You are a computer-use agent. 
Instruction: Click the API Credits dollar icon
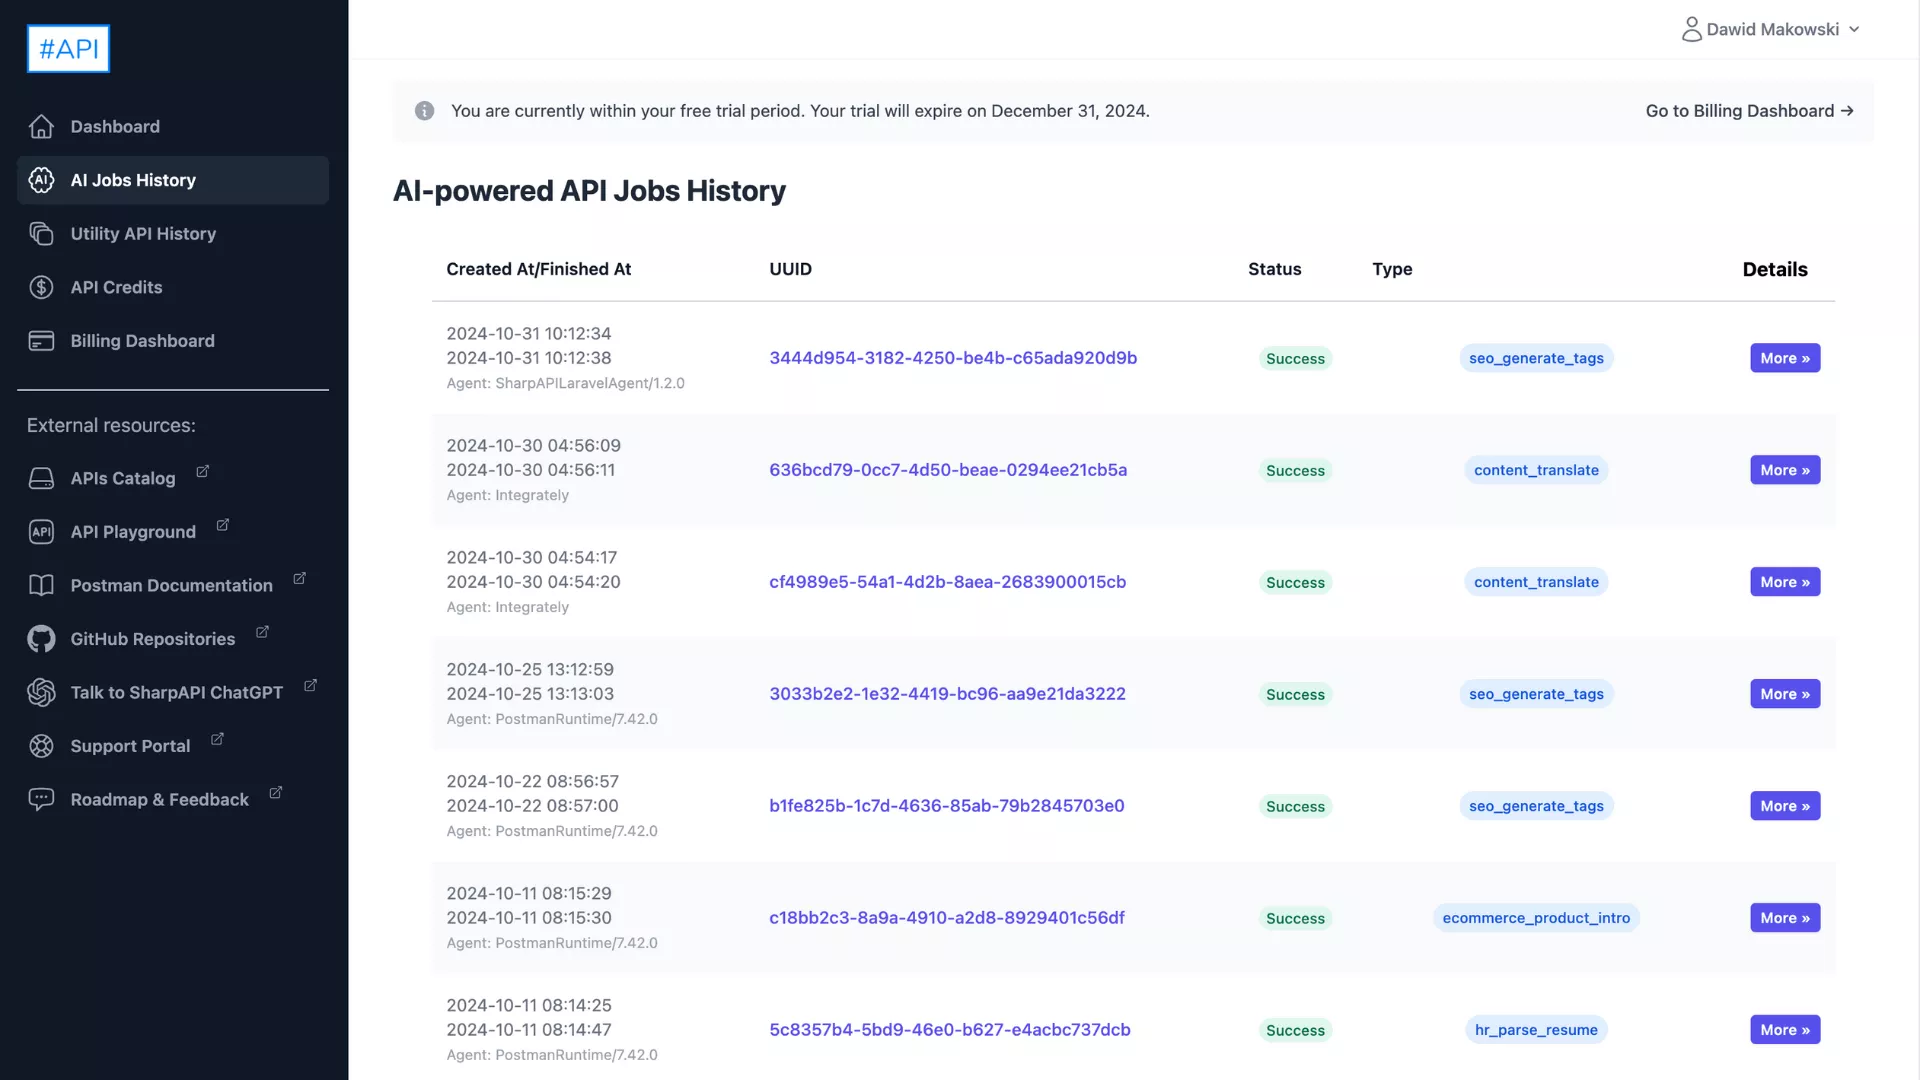41,287
